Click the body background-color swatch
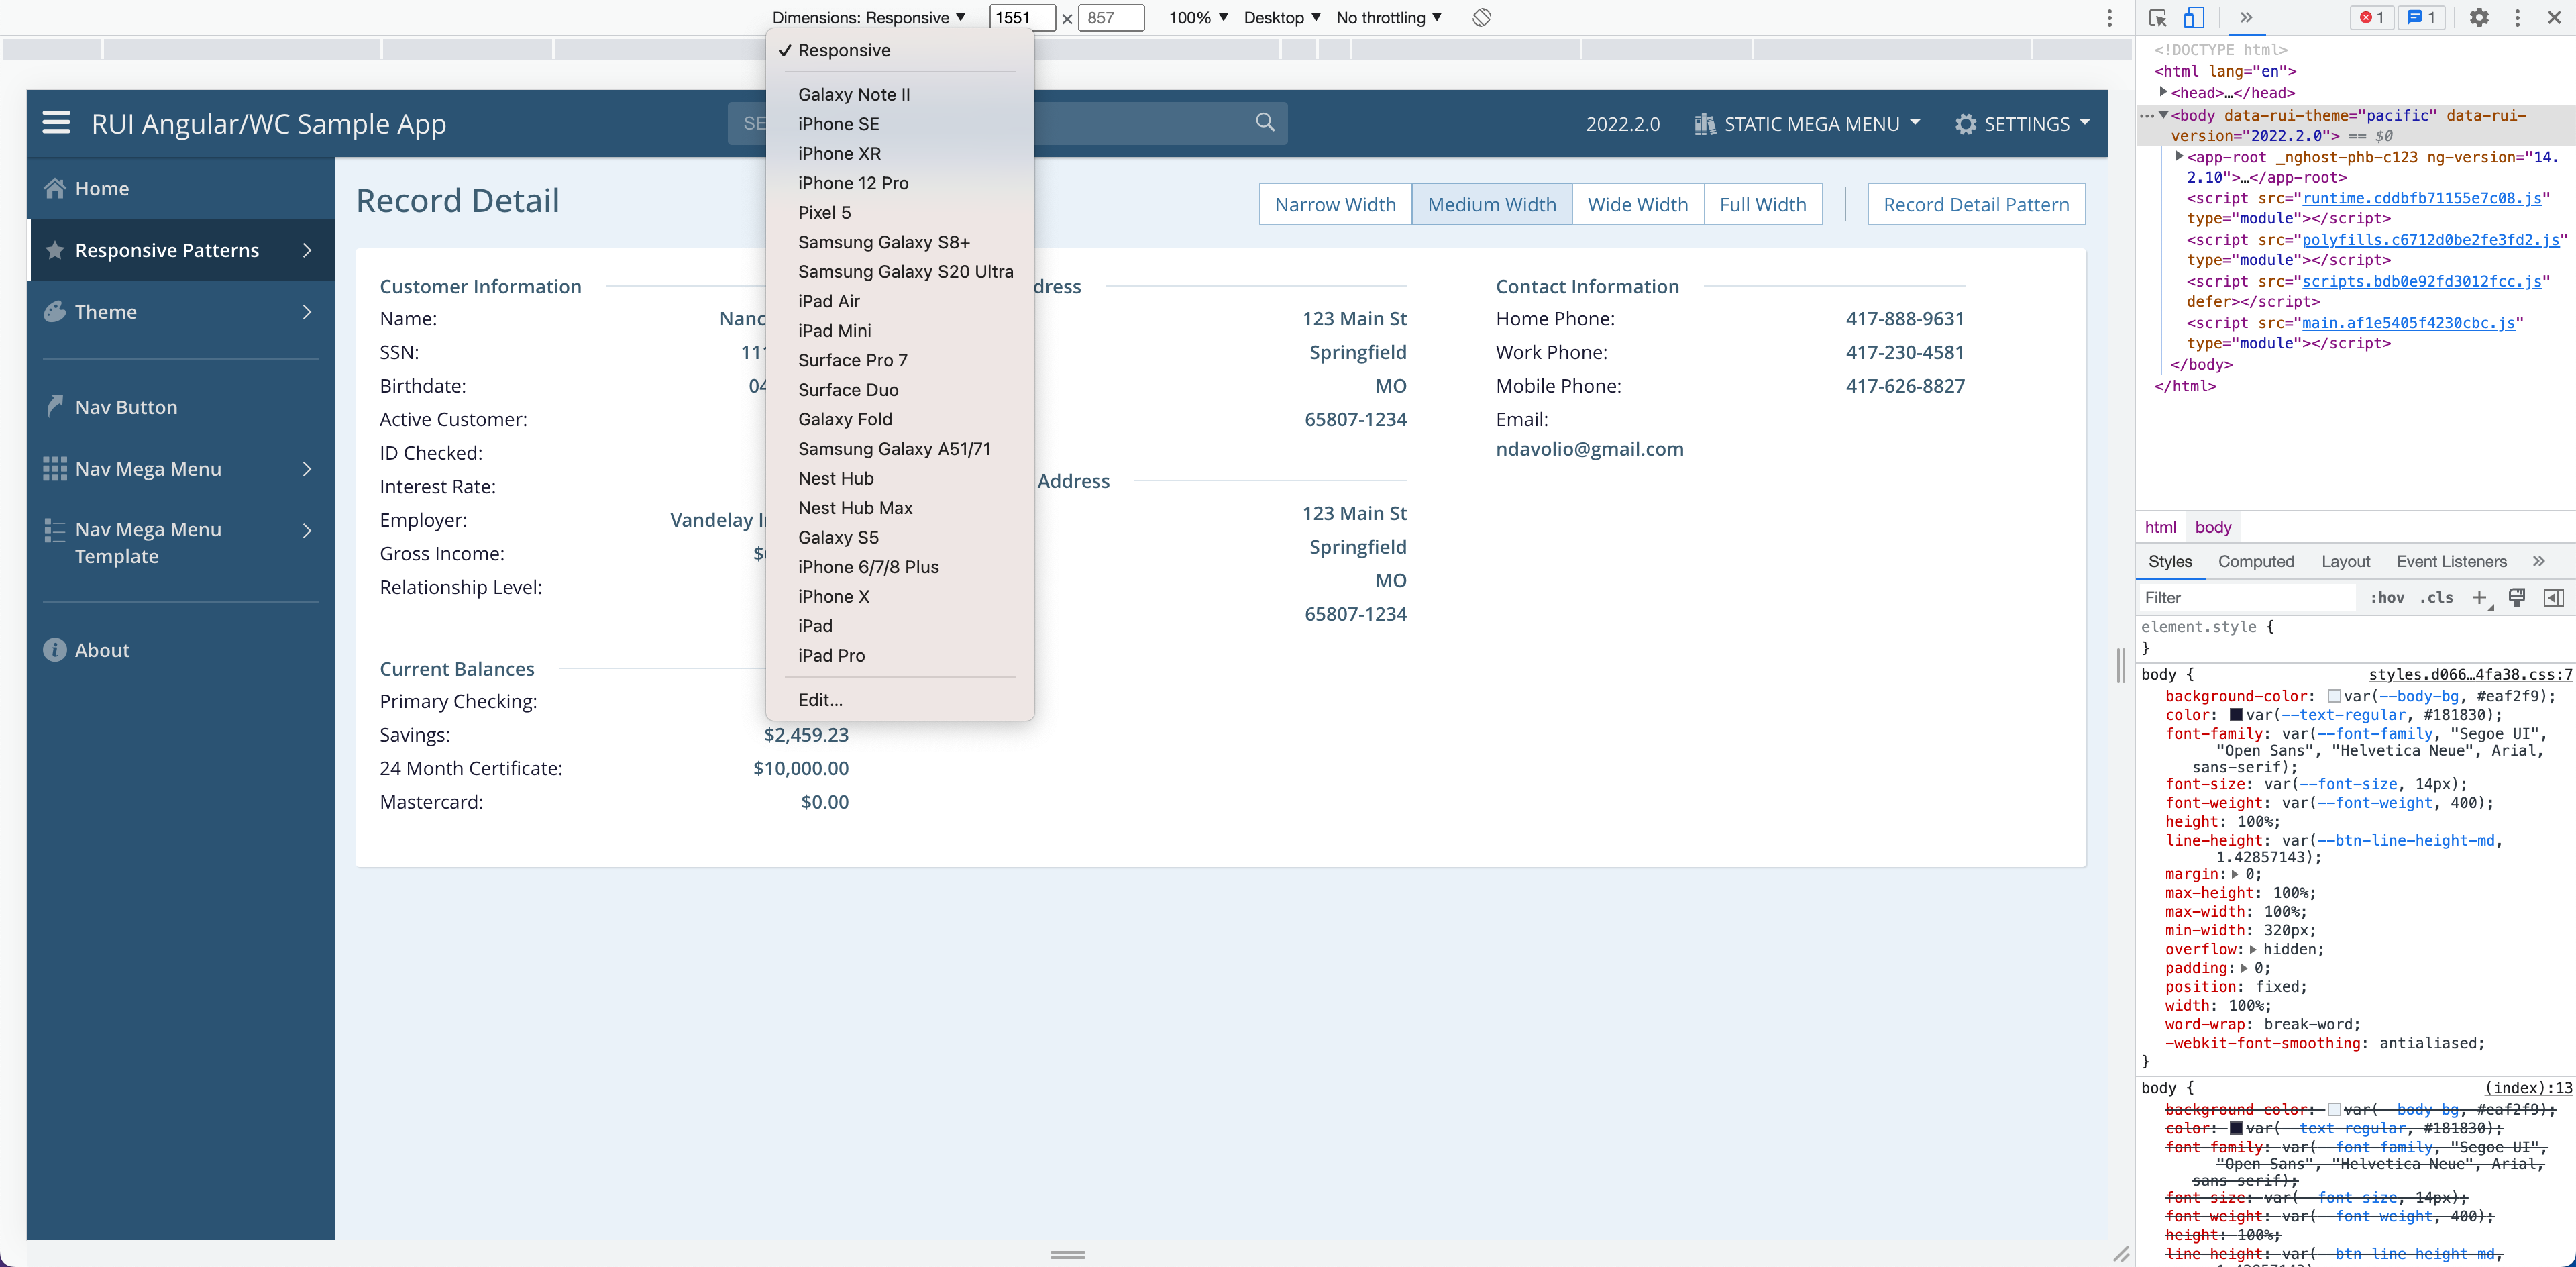Image resolution: width=2576 pixels, height=1267 pixels. 2334,696
